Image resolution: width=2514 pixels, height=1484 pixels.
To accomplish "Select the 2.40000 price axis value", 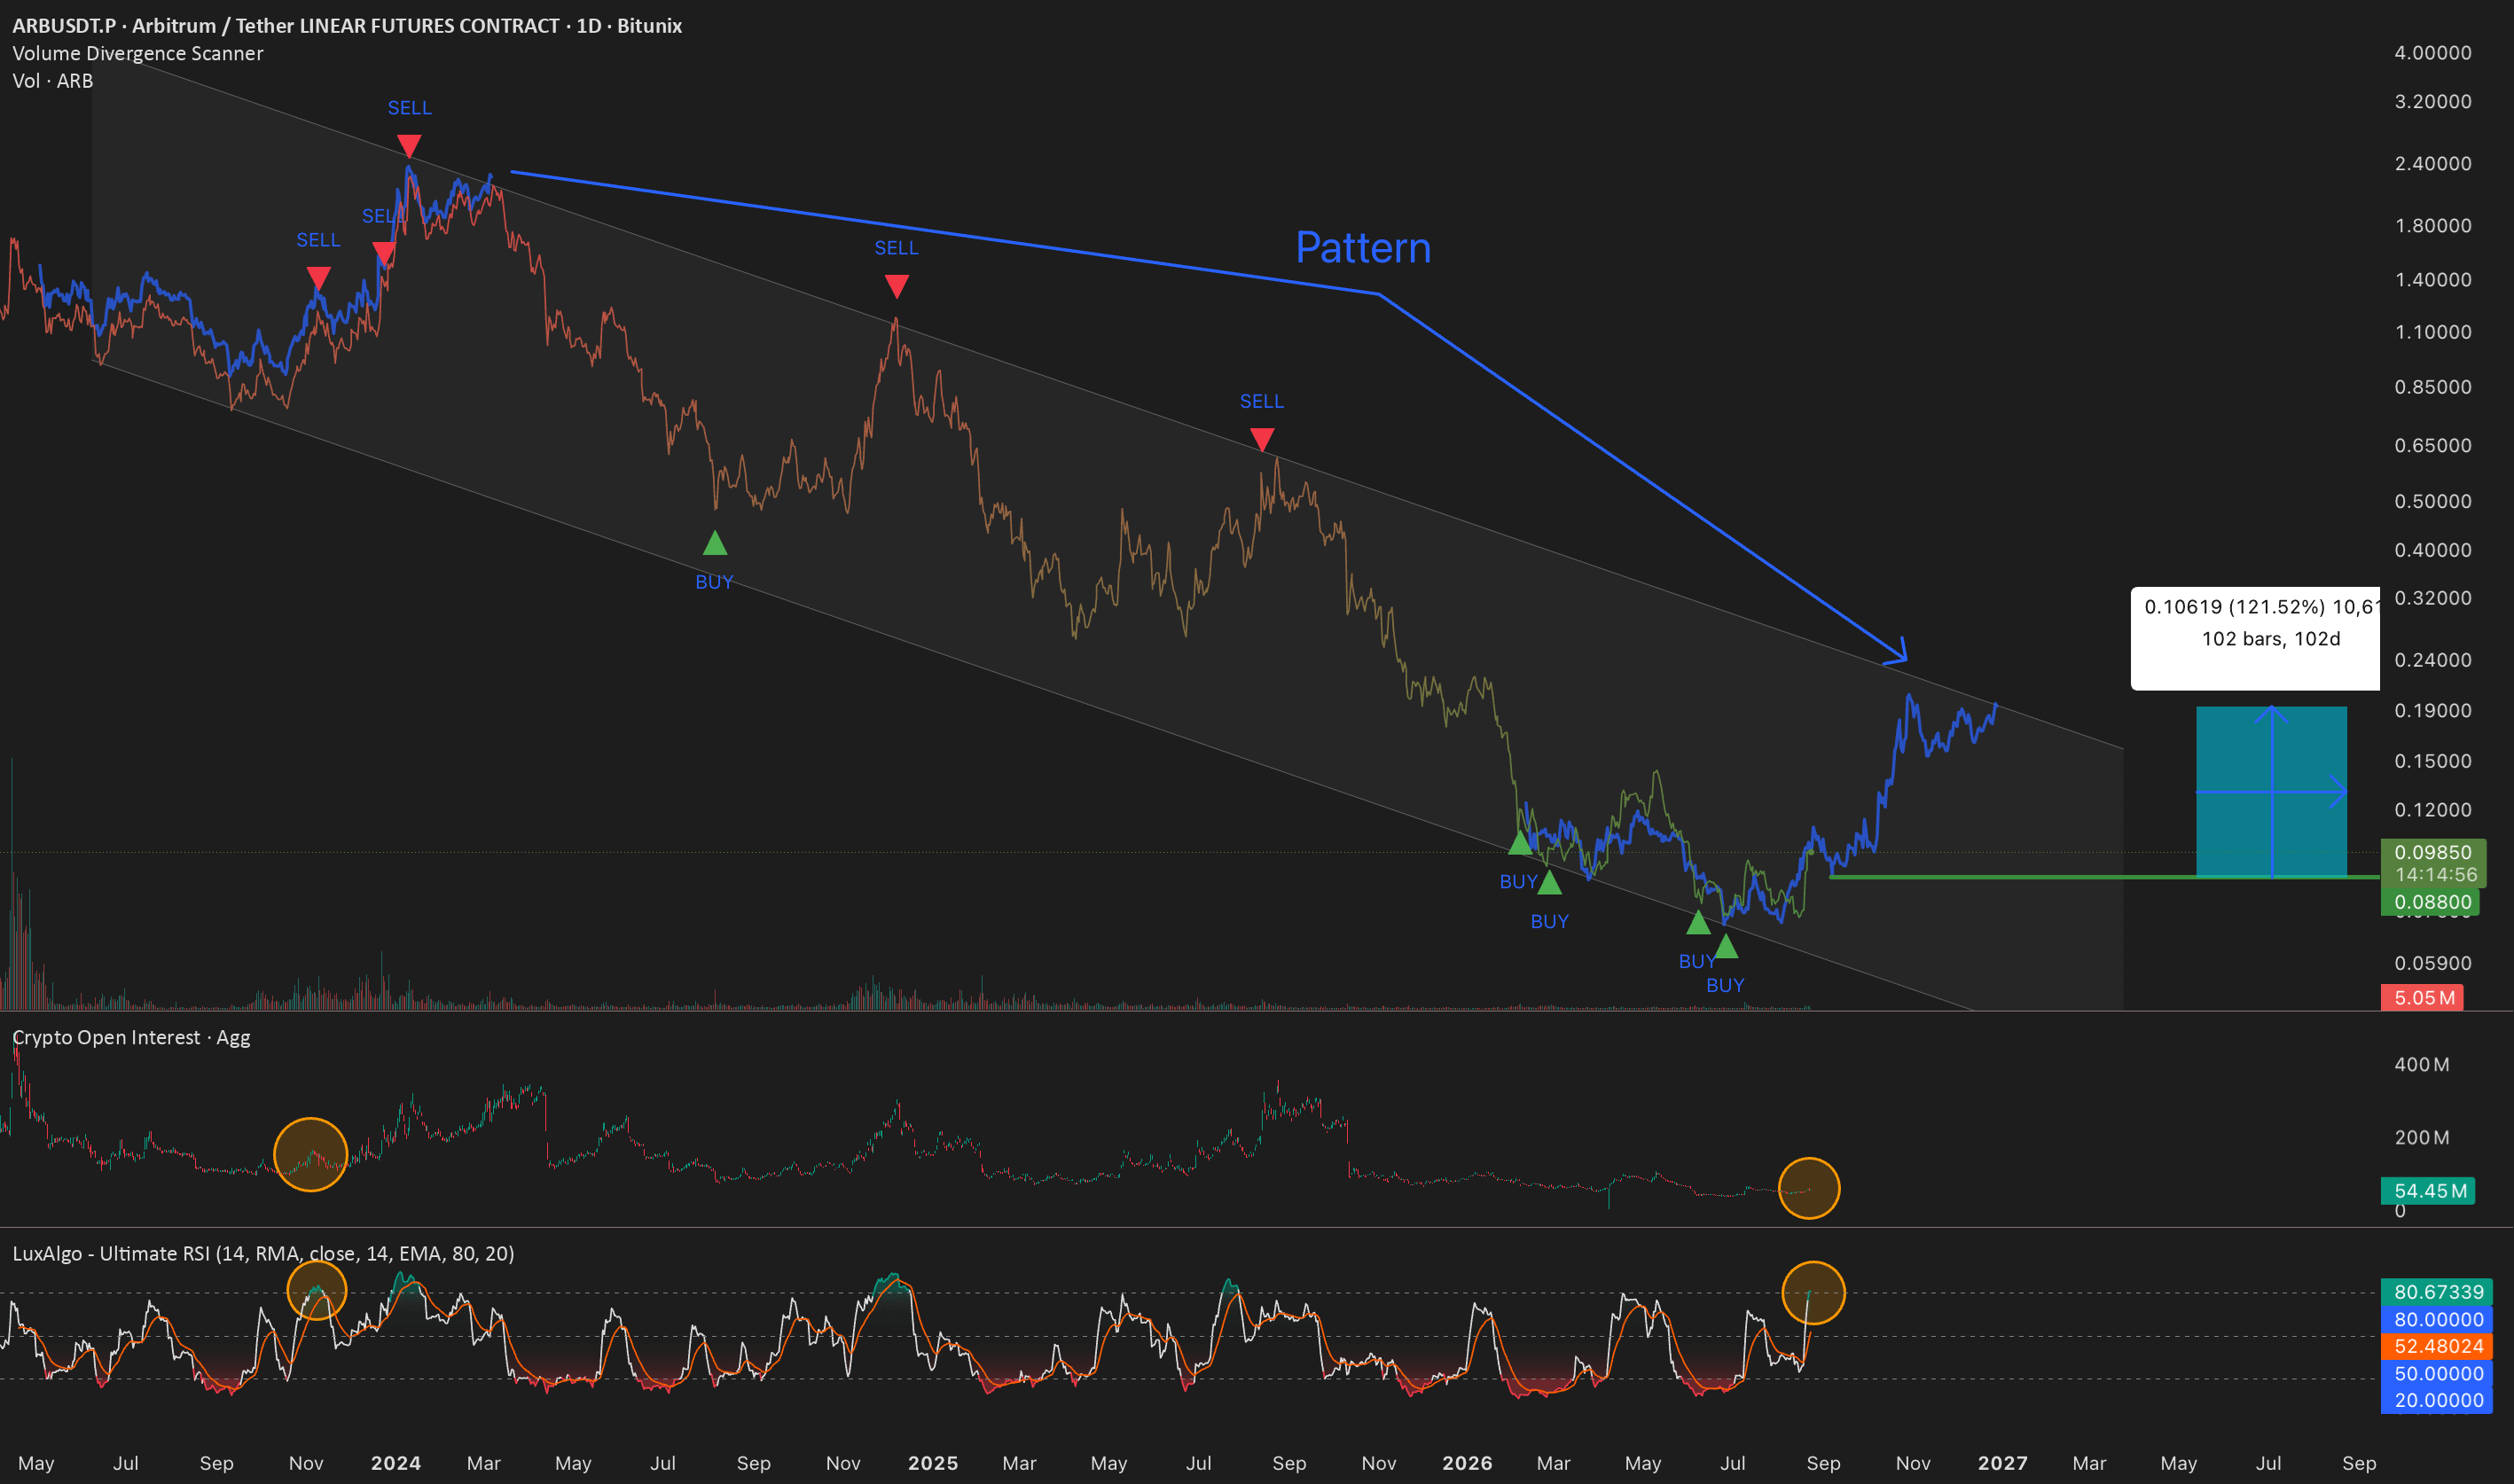I will [x=2432, y=164].
